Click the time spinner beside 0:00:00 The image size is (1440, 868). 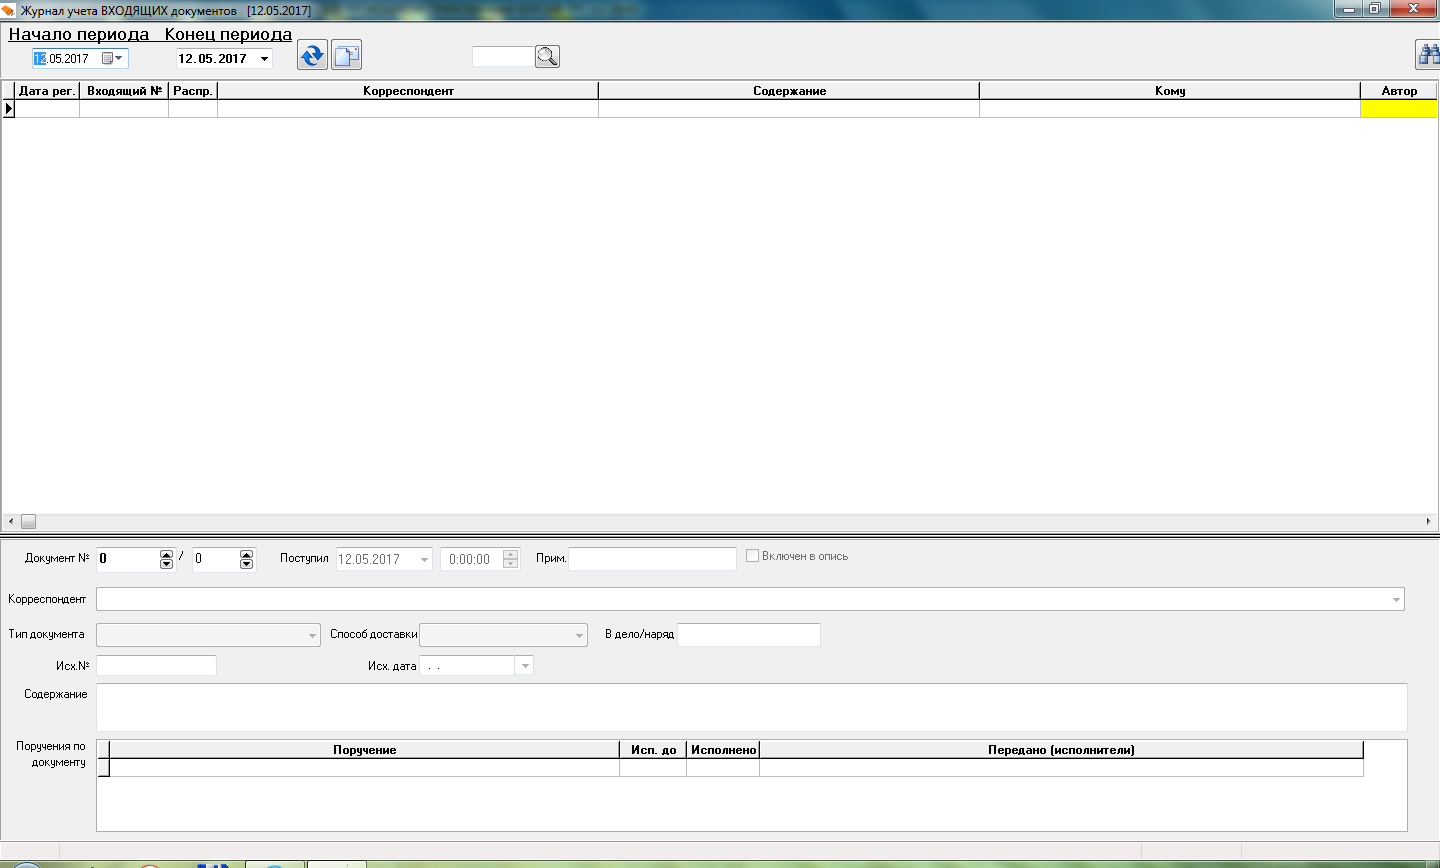(x=510, y=559)
